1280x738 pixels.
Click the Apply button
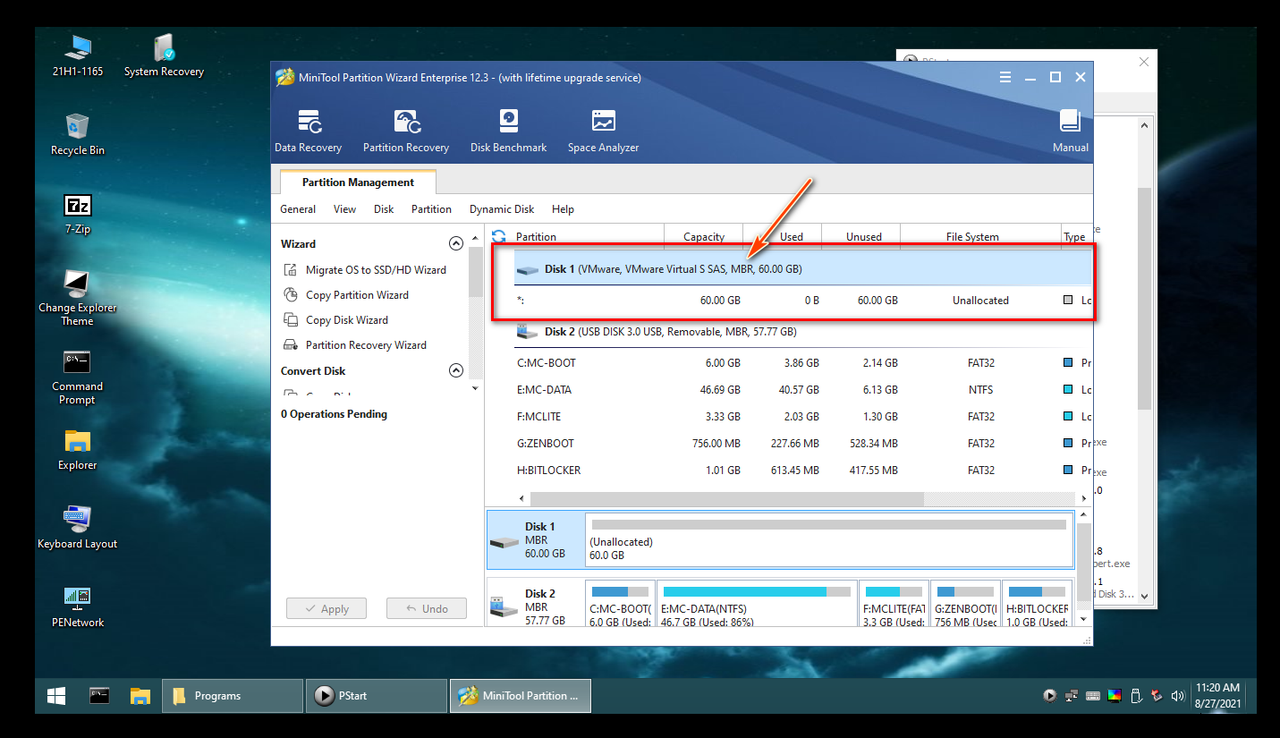(326, 608)
